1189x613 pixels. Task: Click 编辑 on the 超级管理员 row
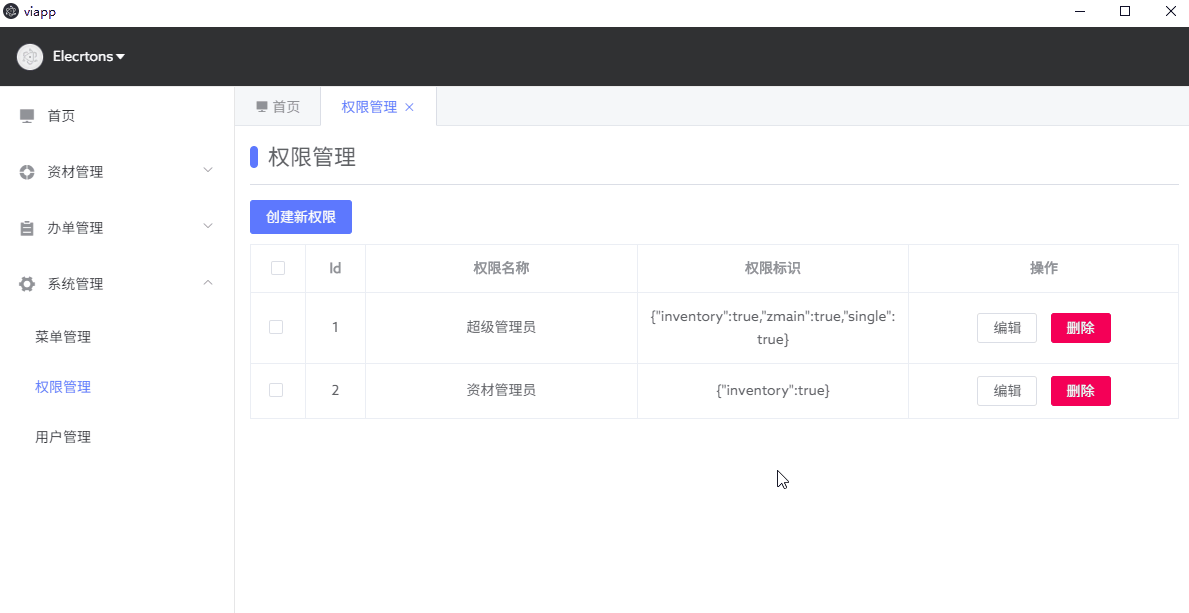[x=1006, y=327]
